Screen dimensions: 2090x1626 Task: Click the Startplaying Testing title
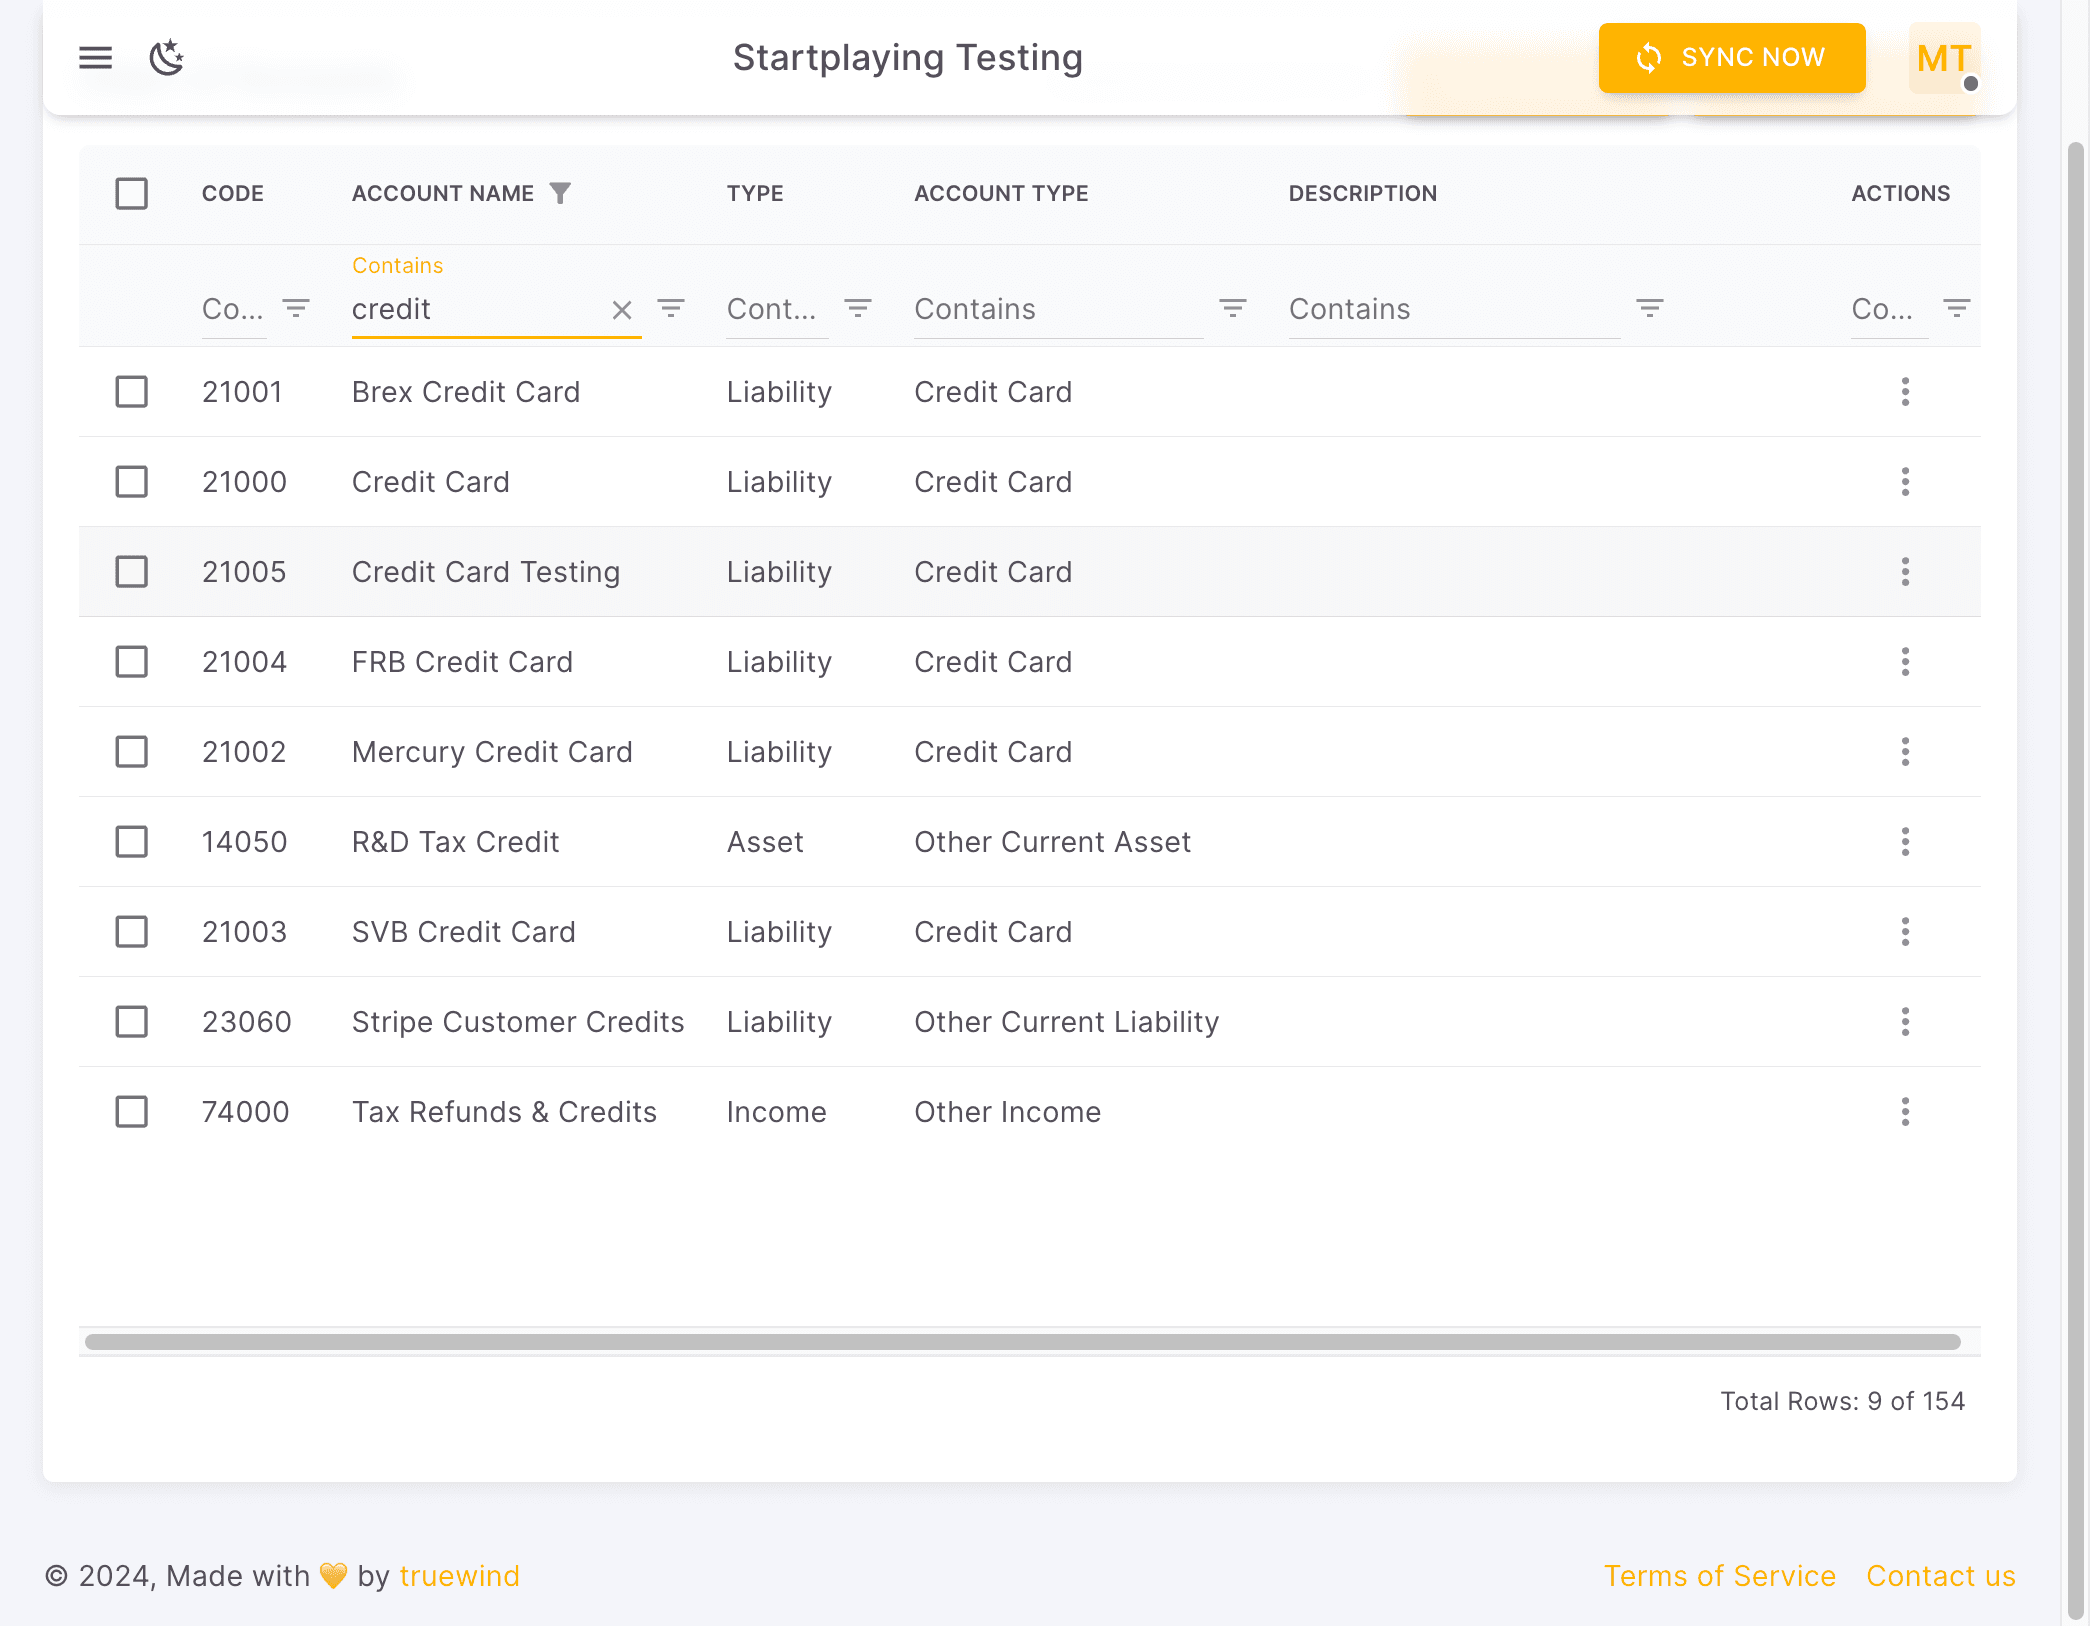[x=907, y=58]
